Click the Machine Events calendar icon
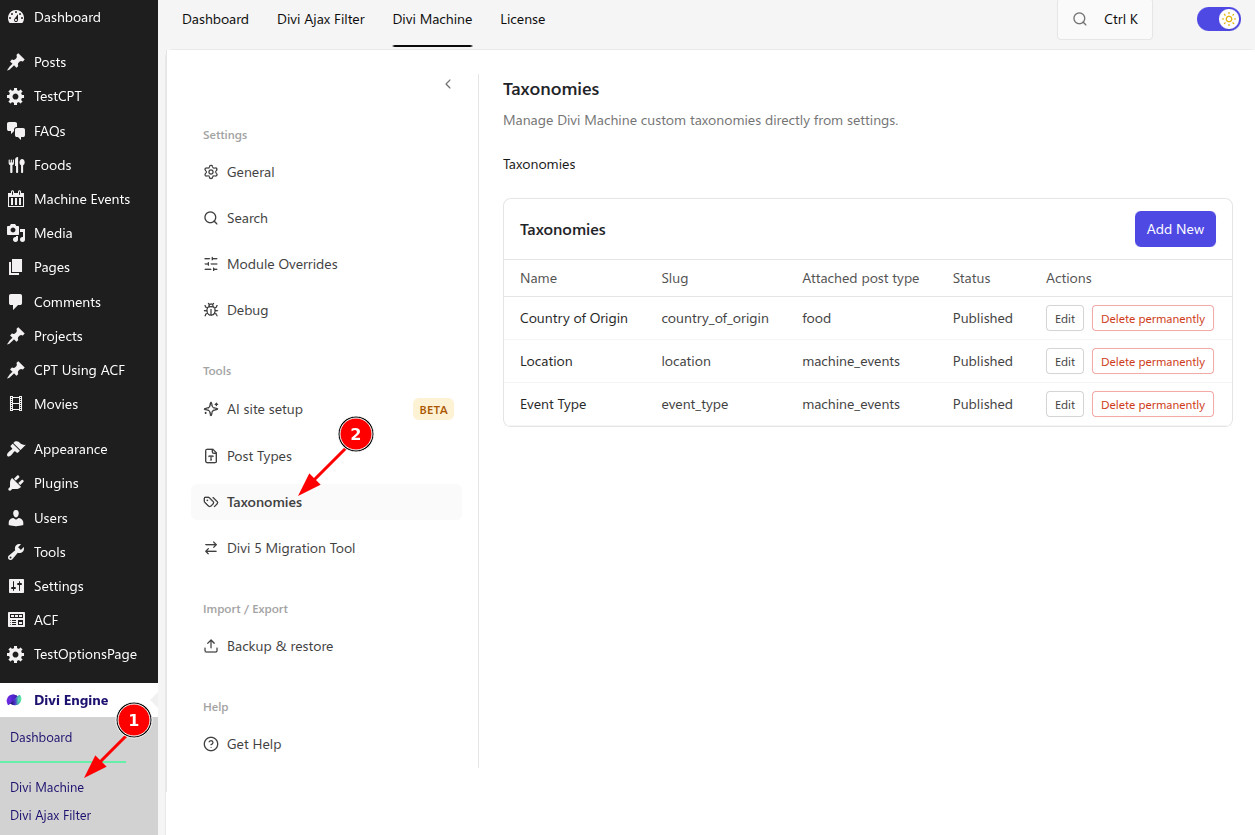The width and height of the screenshot is (1255, 835). point(15,199)
